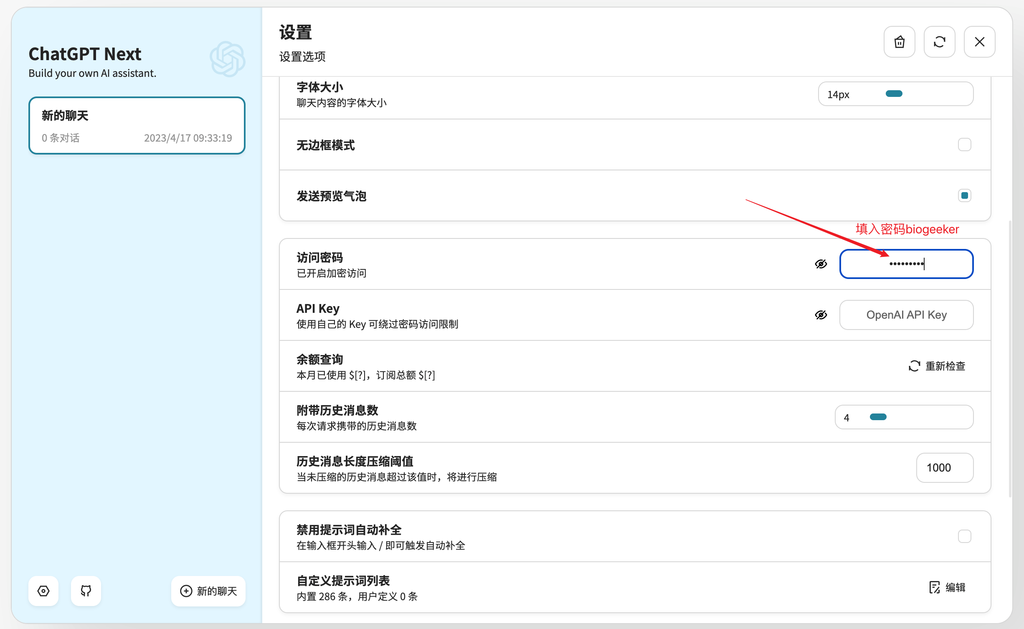This screenshot has width=1024, height=629.
Task: Click the ChatGPT logo icon in sidebar
Action: click(227, 59)
